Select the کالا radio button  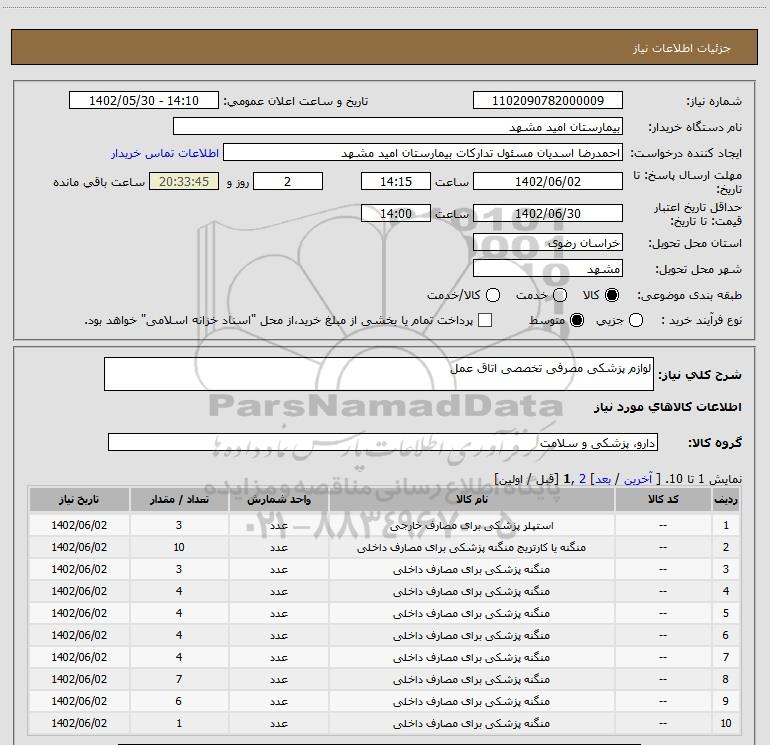[x=612, y=295]
